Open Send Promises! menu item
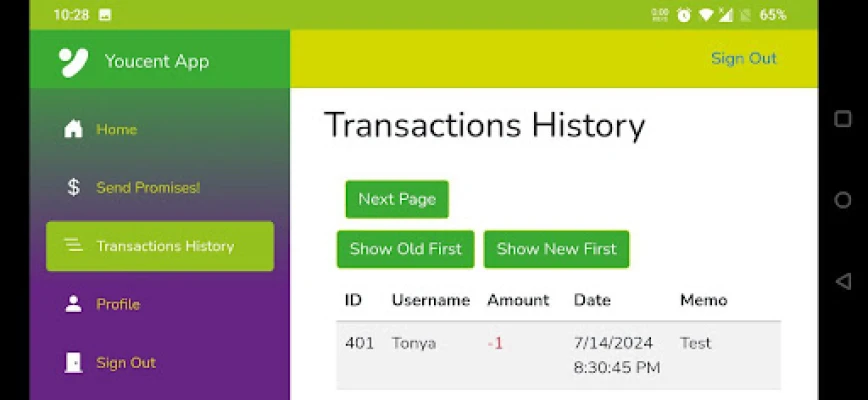 coord(148,187)
